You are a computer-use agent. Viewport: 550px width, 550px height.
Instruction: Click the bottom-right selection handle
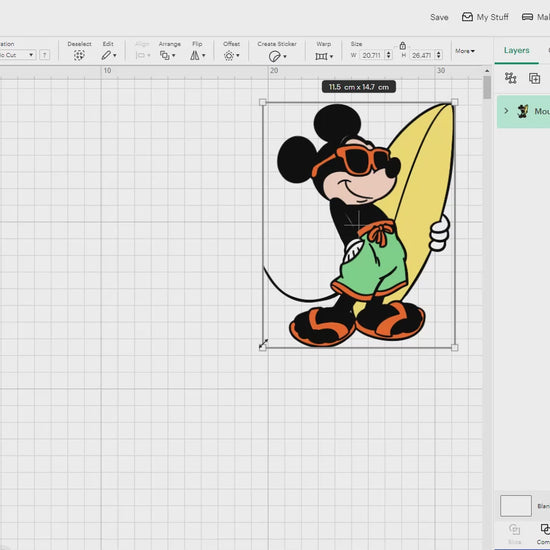pyautogui.click(x=455, y=348)
